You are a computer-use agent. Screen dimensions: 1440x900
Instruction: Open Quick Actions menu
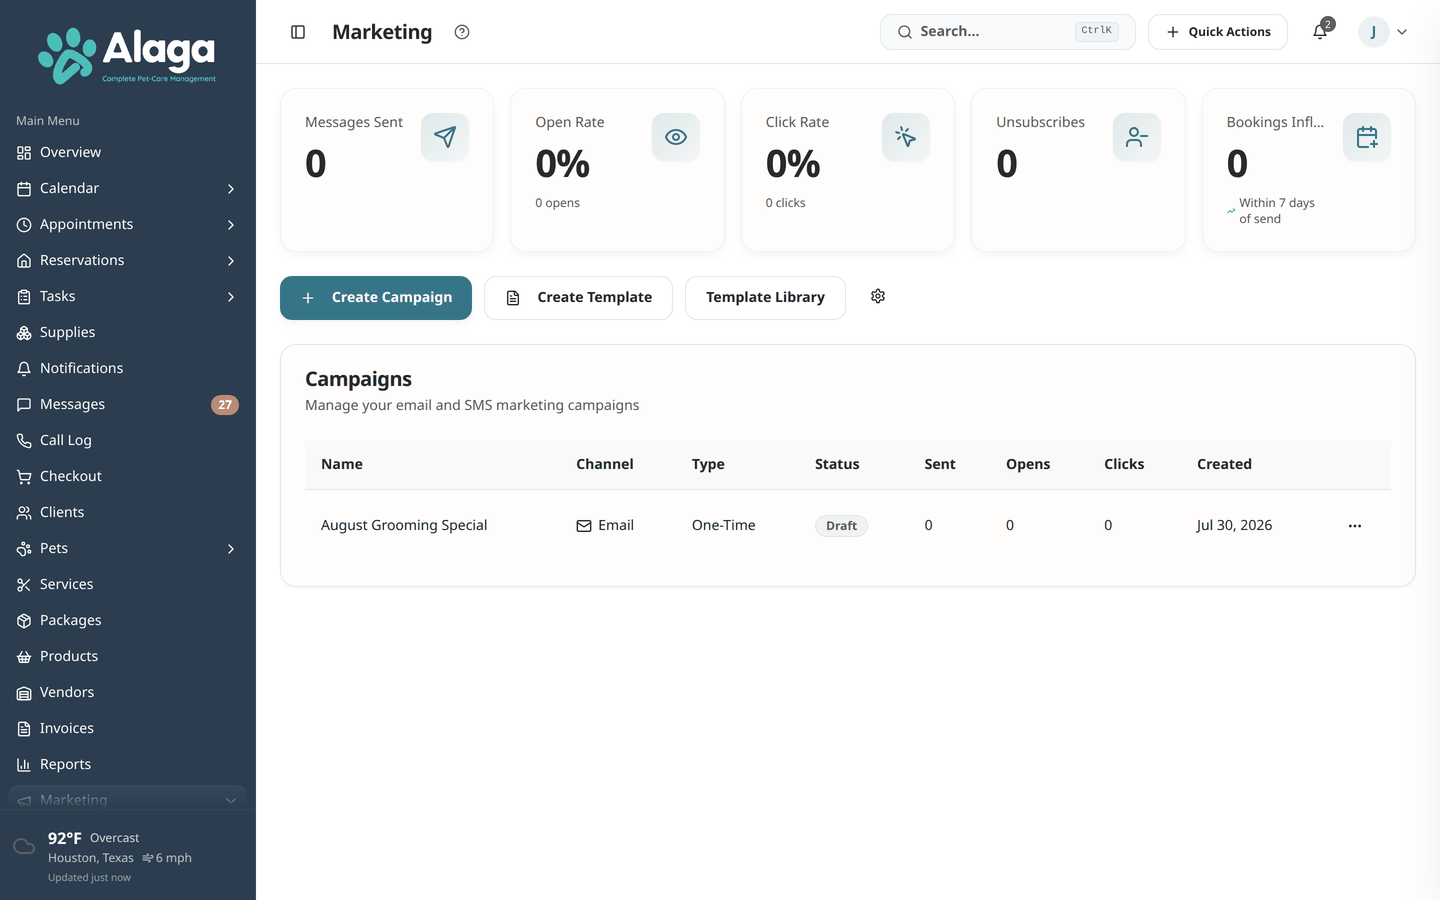coord(1218,32)
